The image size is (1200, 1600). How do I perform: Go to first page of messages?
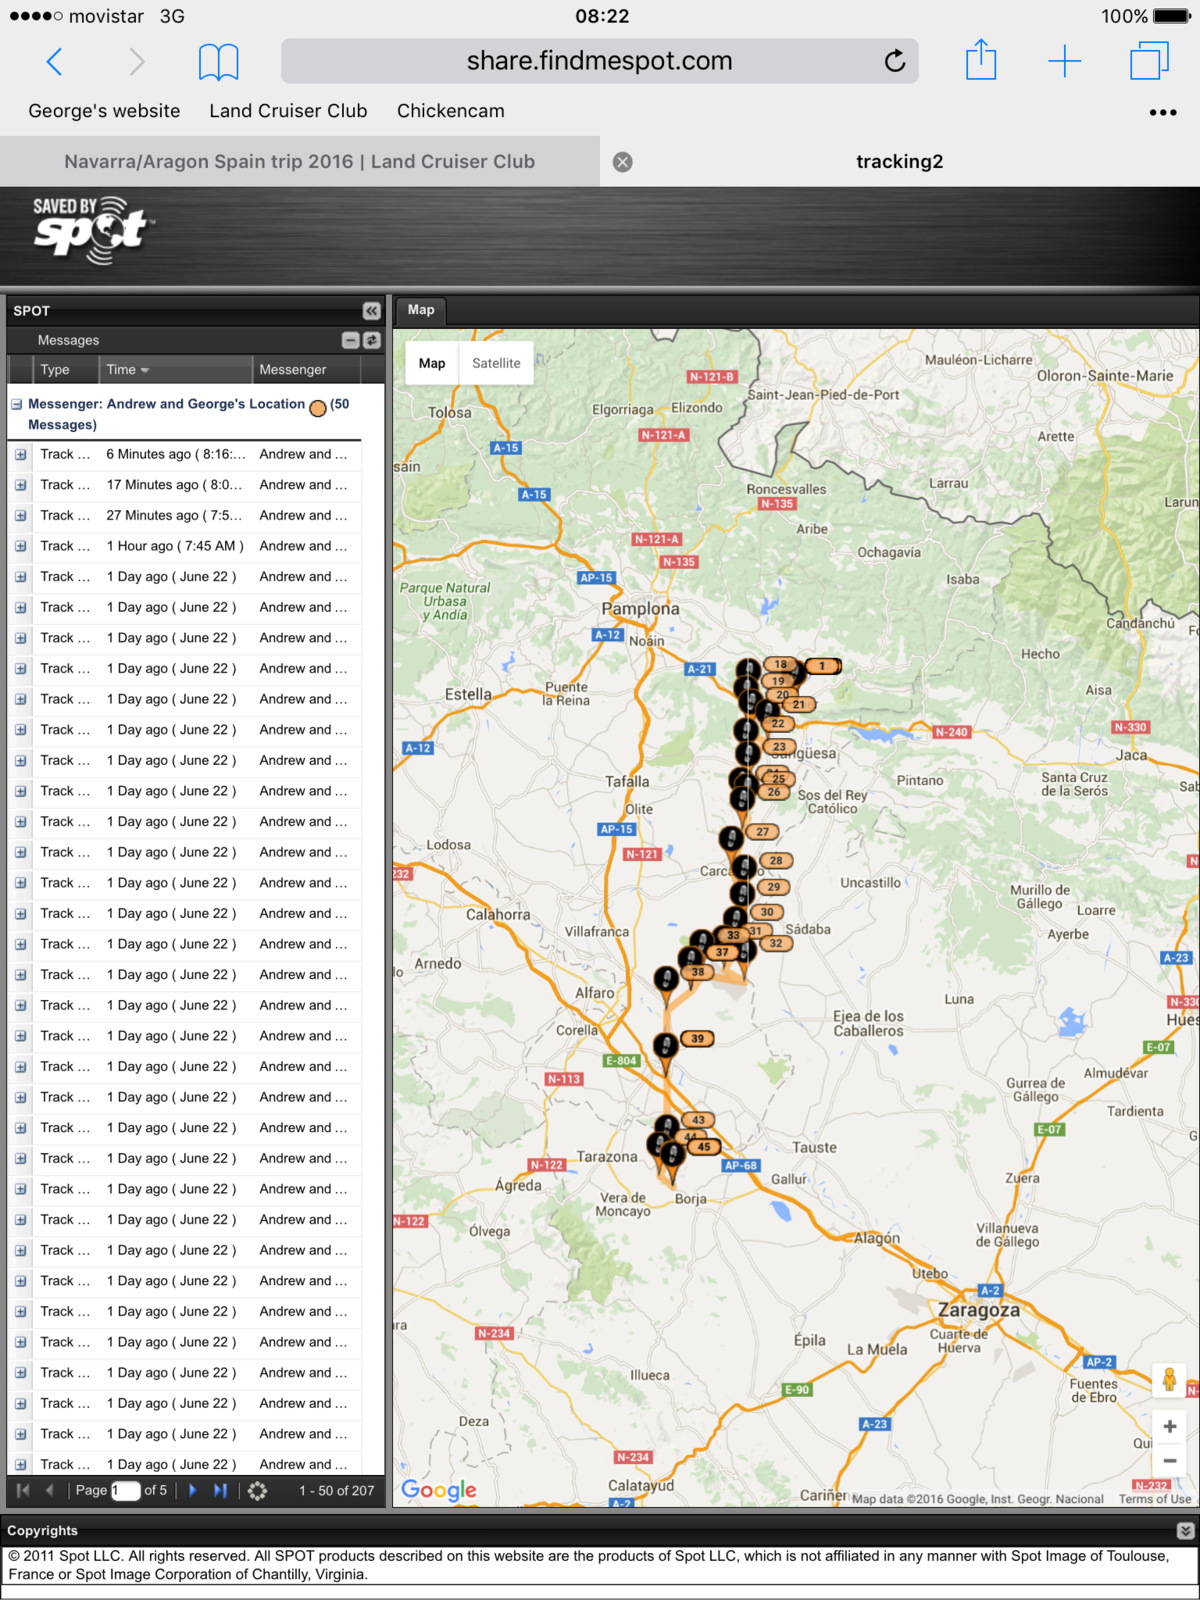tap(23, 1490)
